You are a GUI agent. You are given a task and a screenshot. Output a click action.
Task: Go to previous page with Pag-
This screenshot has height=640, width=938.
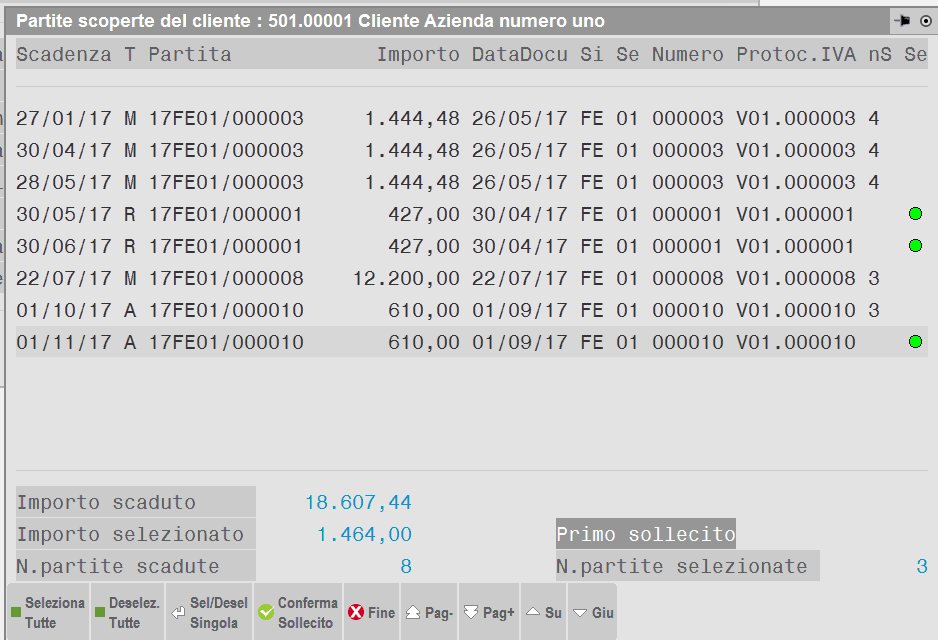click(x=430, y=613)
